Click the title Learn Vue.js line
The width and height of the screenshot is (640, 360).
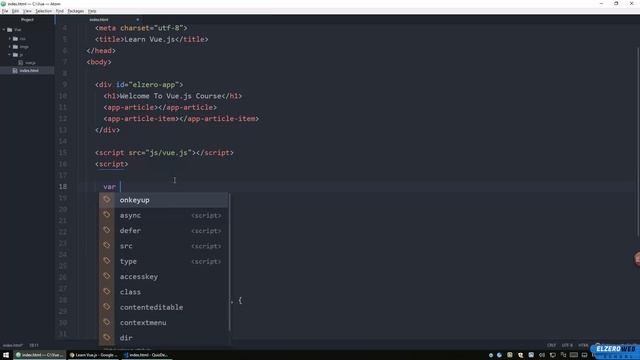coord(151,40)
